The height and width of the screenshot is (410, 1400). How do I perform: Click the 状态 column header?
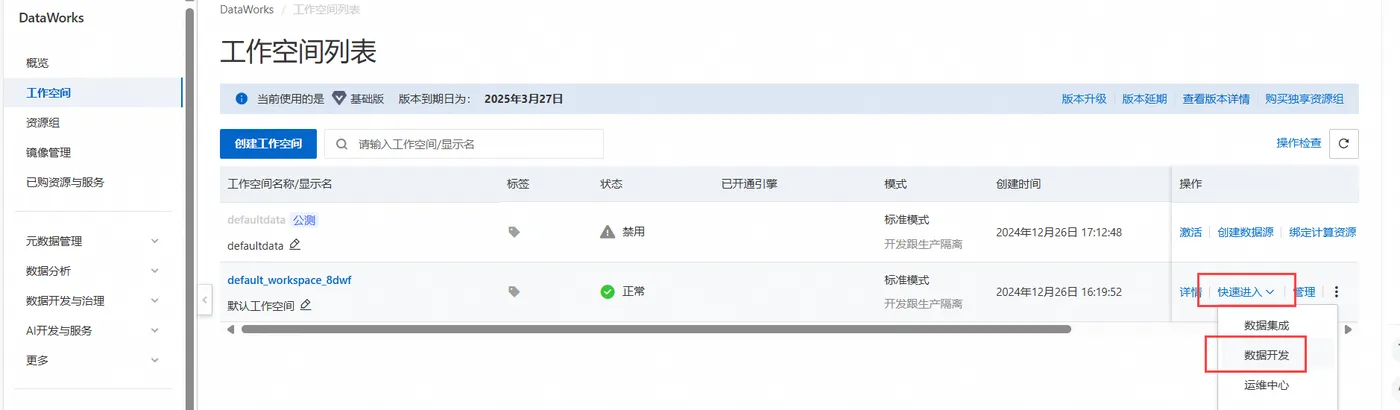611,184
